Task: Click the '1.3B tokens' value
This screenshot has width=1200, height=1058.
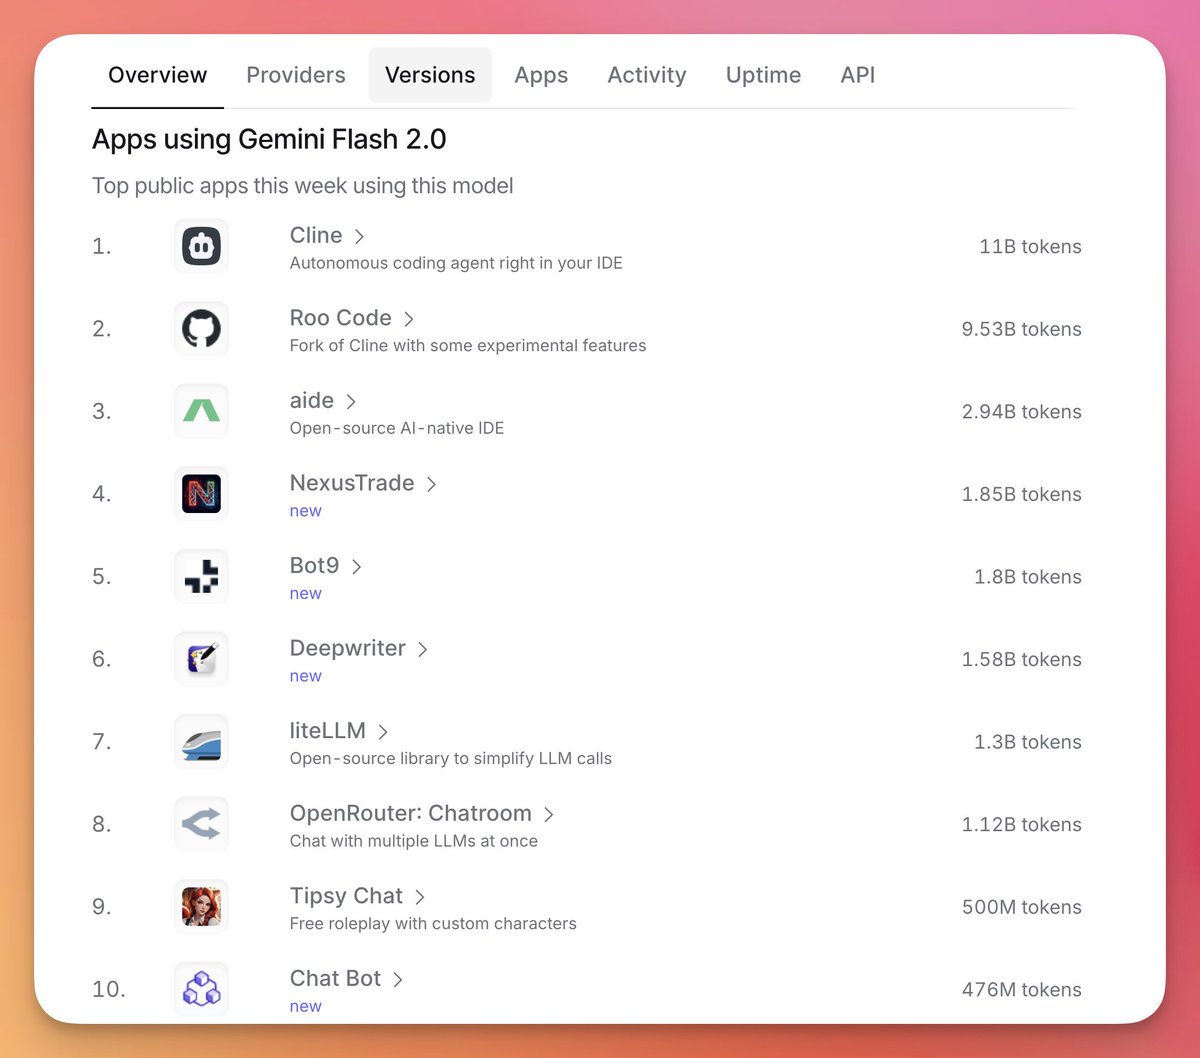Action: (1028, 742)
